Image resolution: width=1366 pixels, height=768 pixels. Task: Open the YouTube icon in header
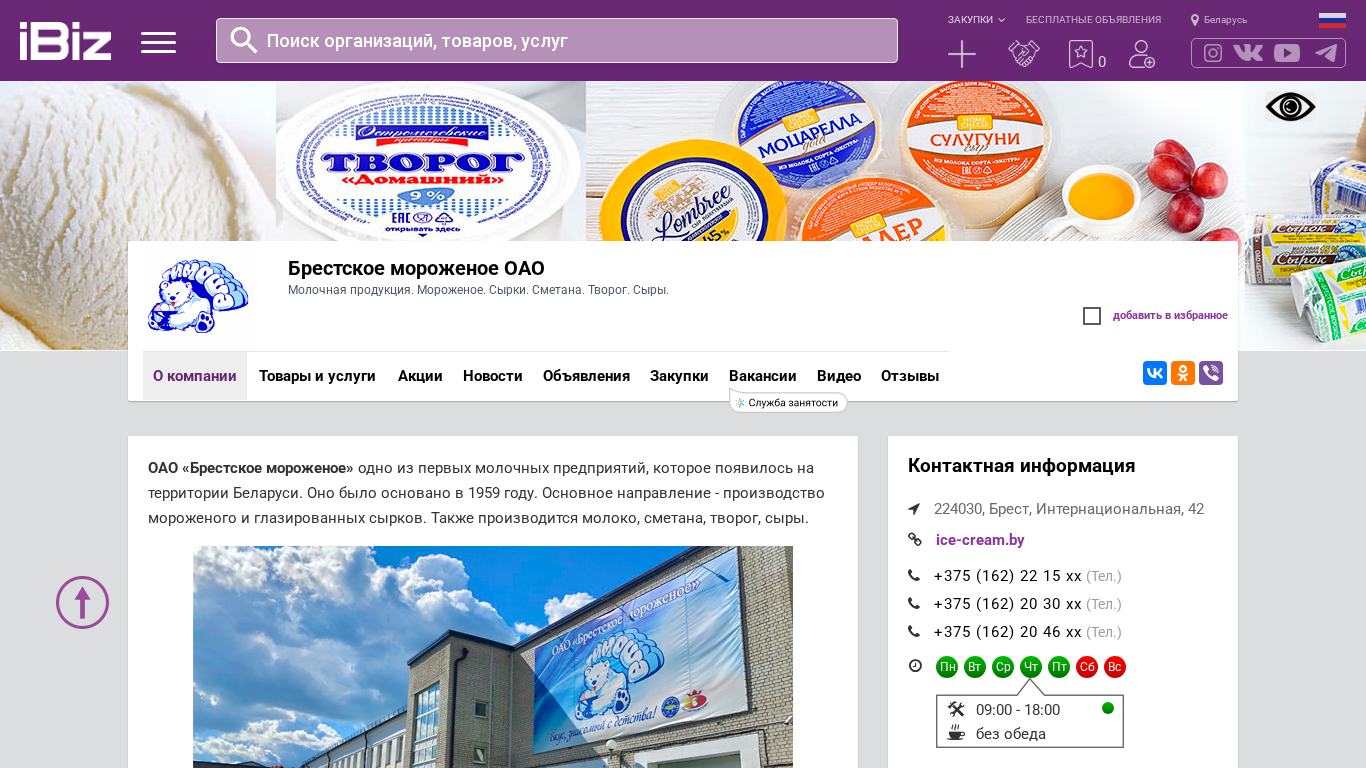[1287, 53]
